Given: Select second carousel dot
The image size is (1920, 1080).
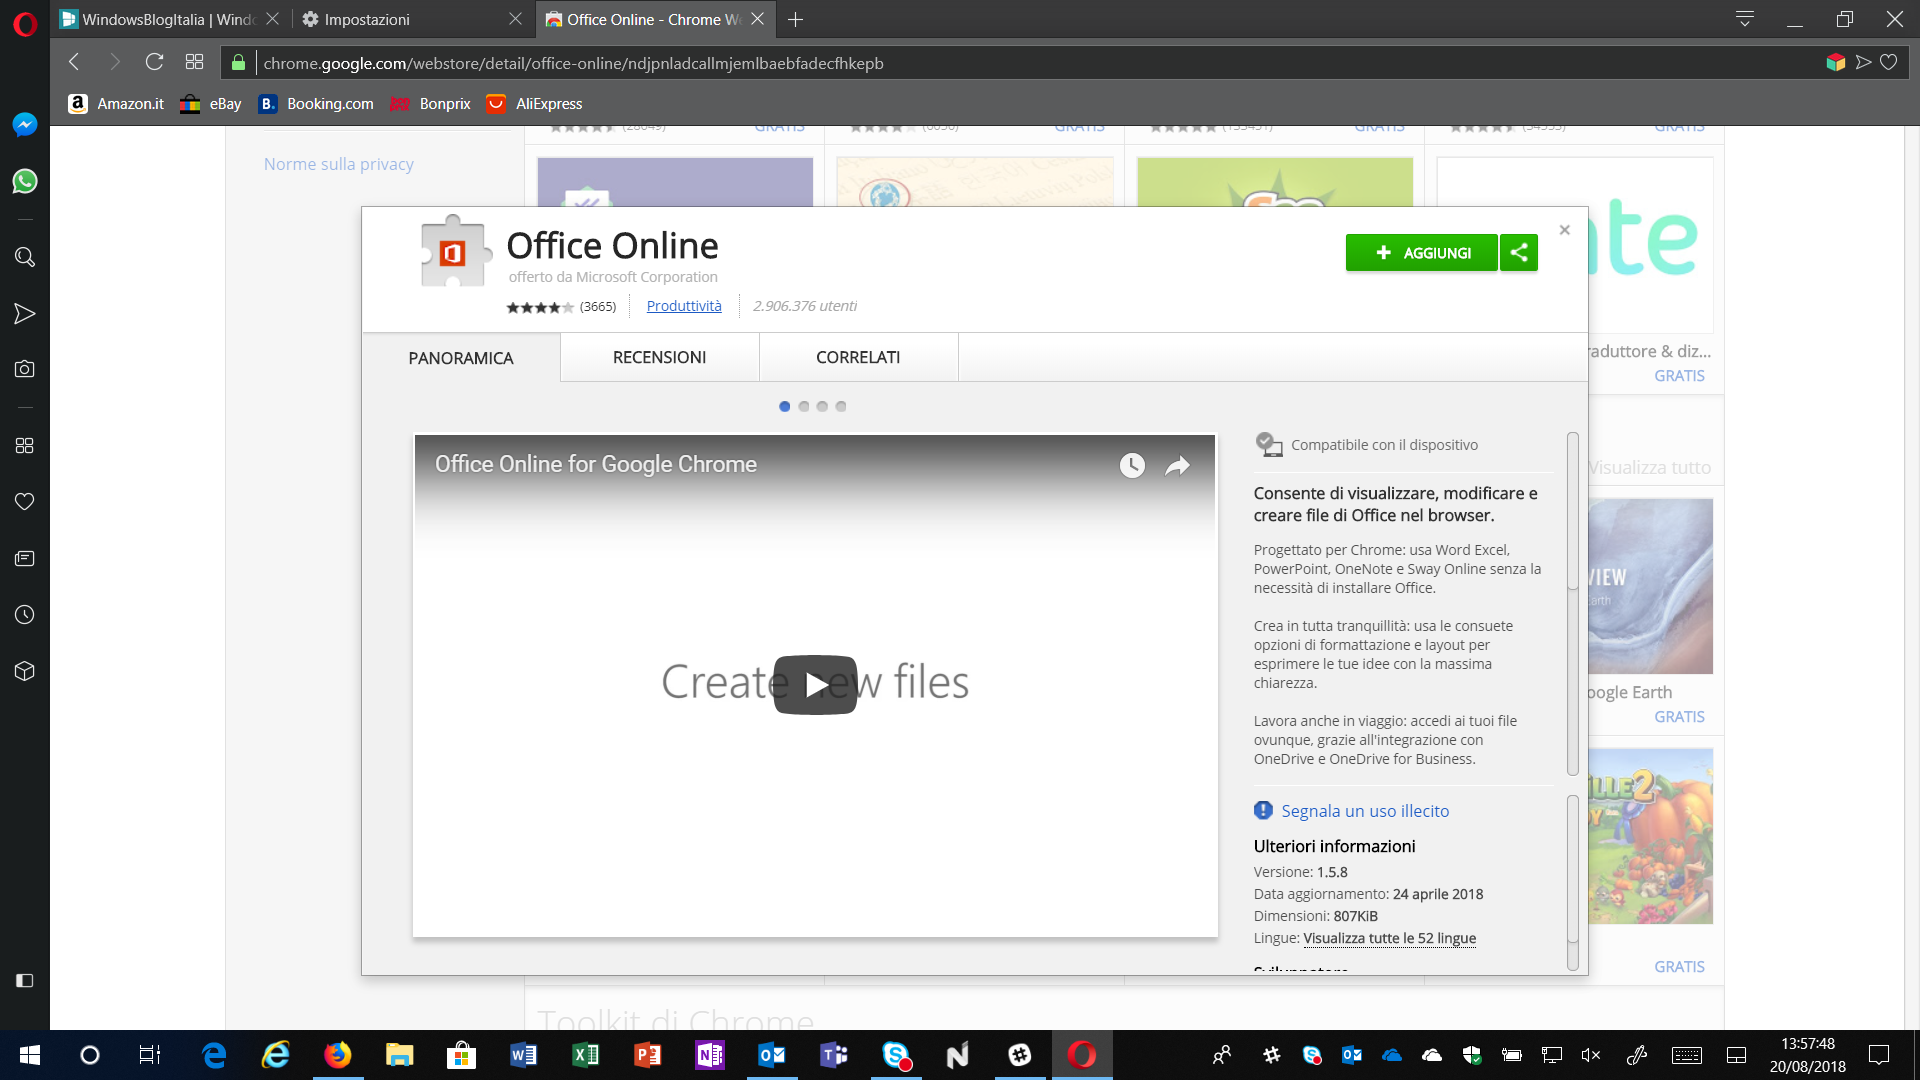Looking at the screenshot, I should pos(804,406).
